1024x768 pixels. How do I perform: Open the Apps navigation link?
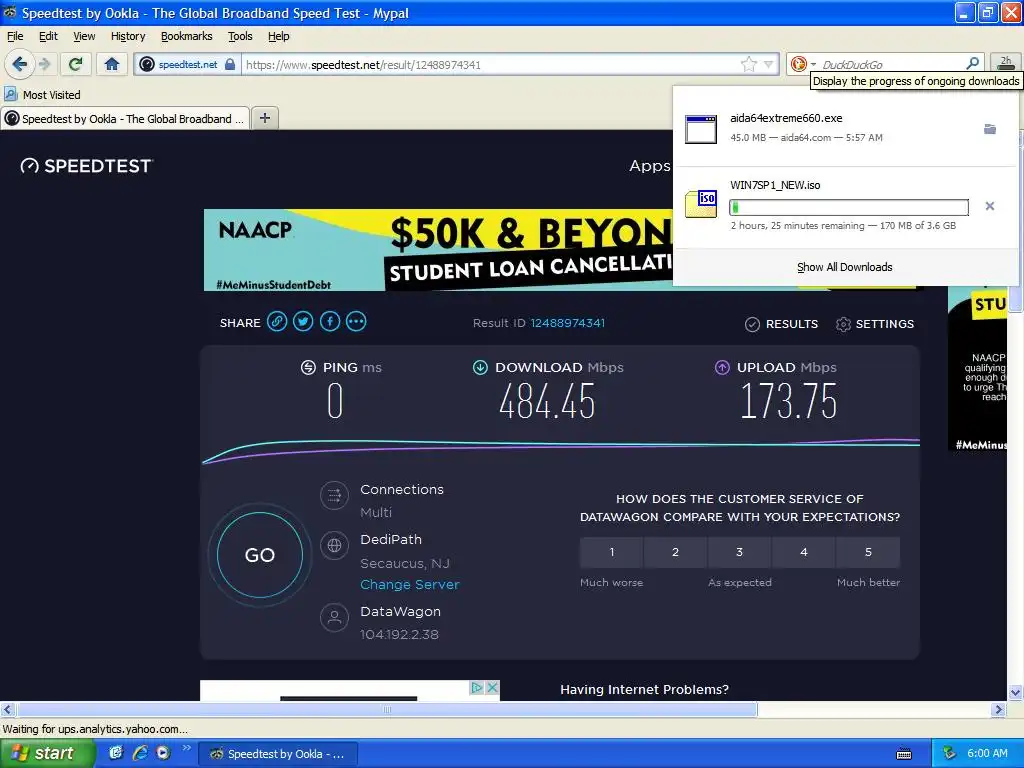pos(649,166)
